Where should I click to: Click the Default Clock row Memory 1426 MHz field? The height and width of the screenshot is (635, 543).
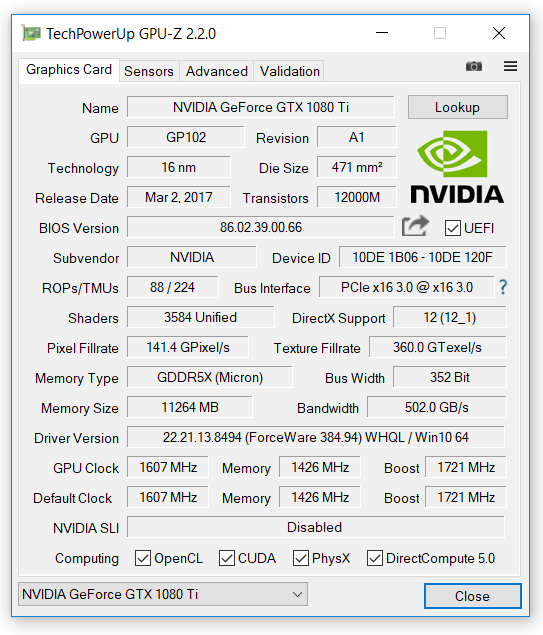click(320, 496)
